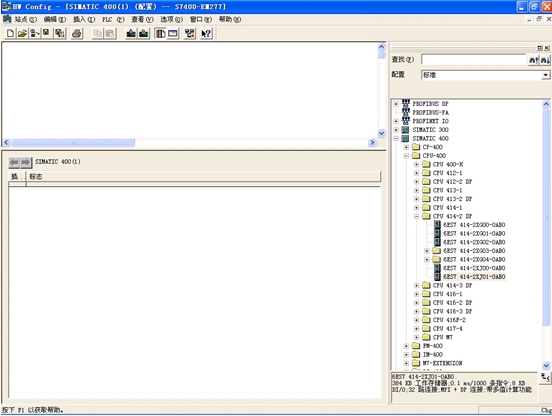Screen dimensions: 552x416
Task: Select the CPU 412-2 DP folder label
Action: [452, 182]
